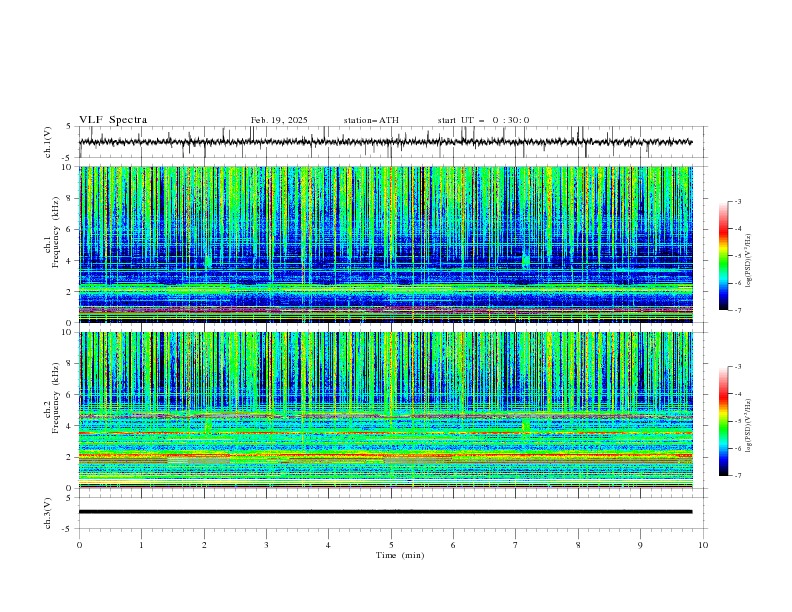Click the '-7' label on ch.1 color bar
This screenshot has width=792, height=612.
coord(738,310)
